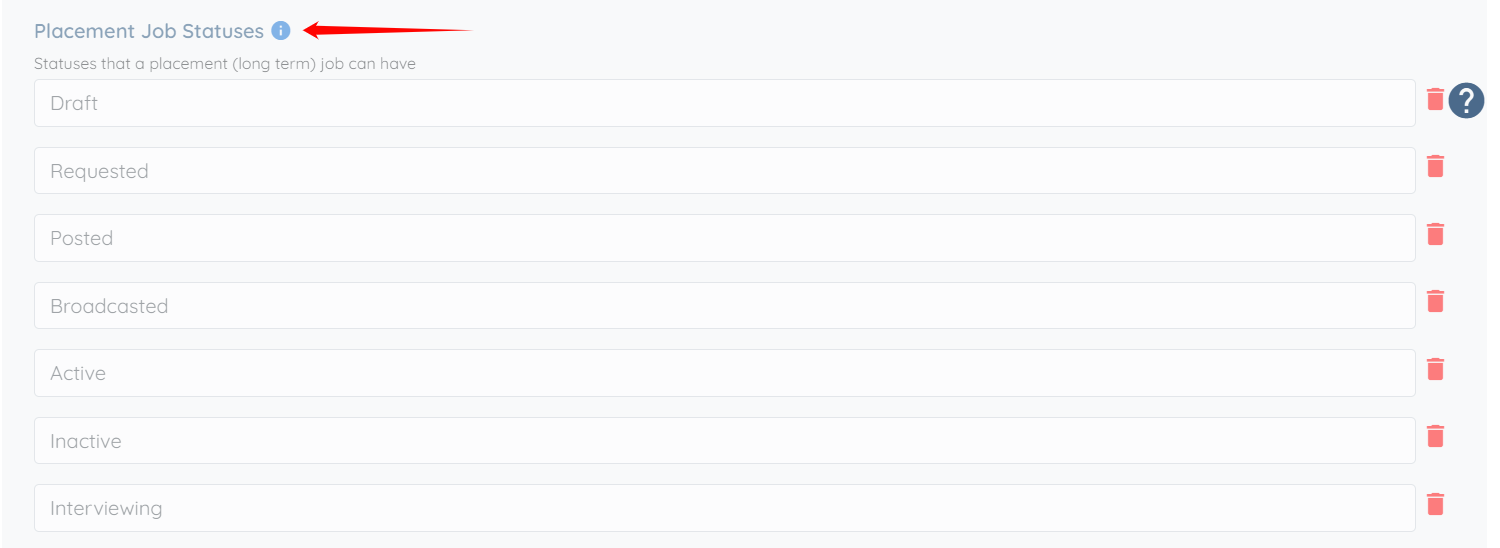Click the word Draft inside first field
This screenshot has height=548, width=1500.
[x=74, y=103]
